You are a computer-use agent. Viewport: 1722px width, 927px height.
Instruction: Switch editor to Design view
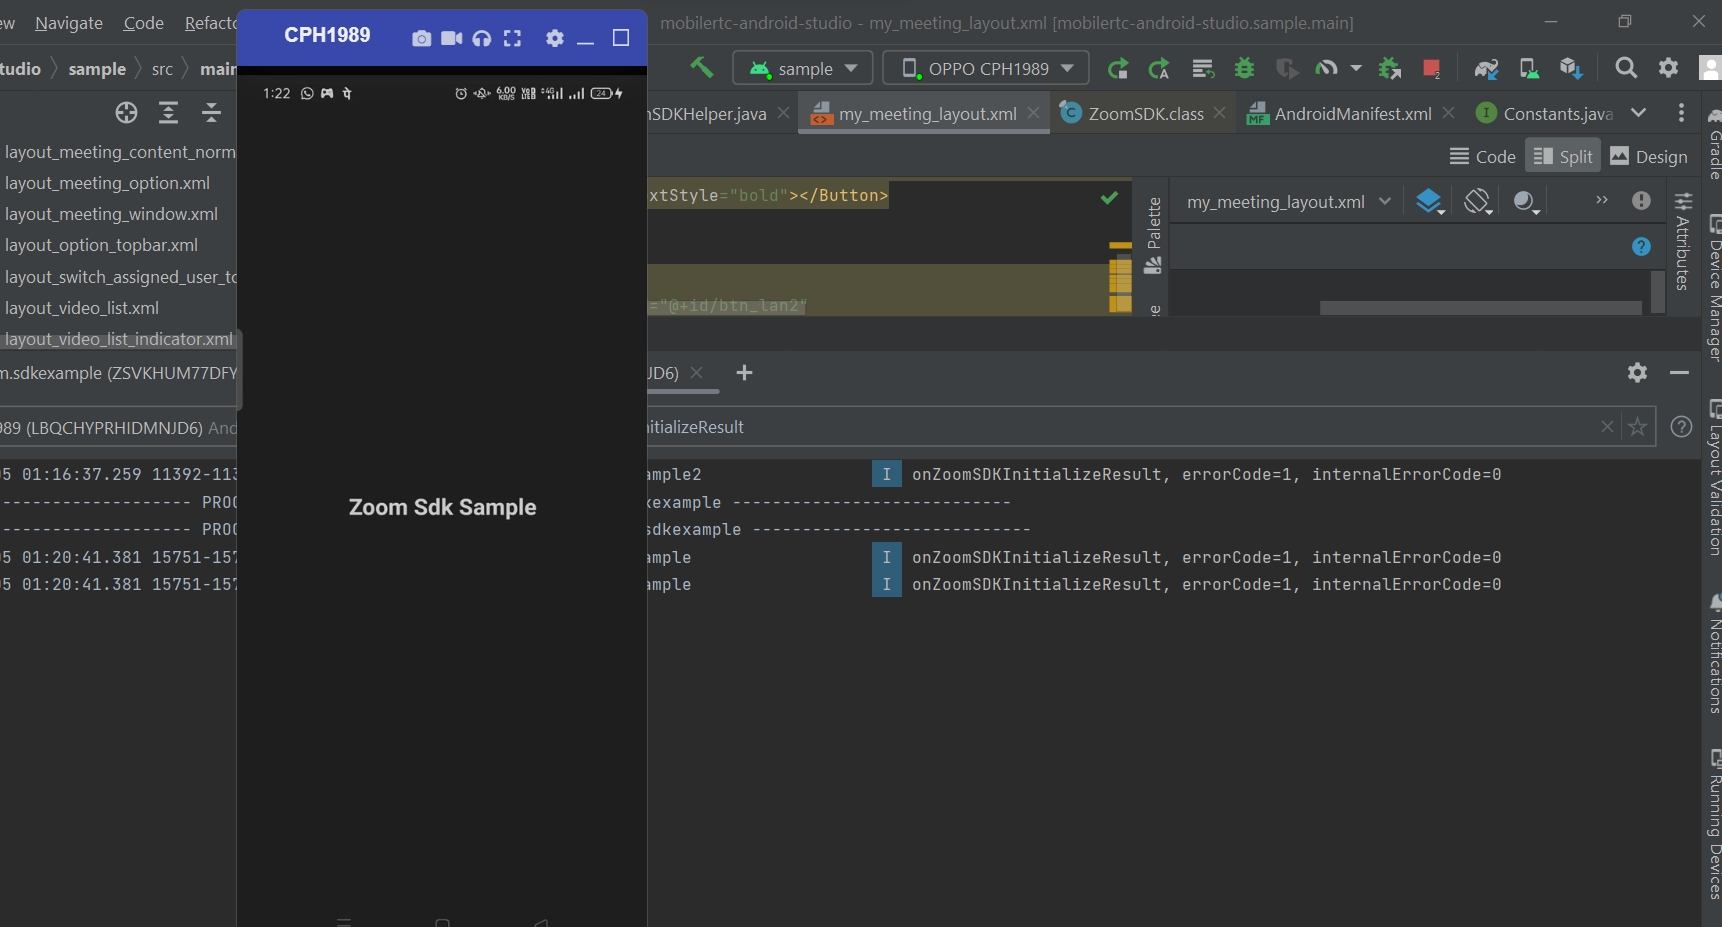pos(1649,157)
